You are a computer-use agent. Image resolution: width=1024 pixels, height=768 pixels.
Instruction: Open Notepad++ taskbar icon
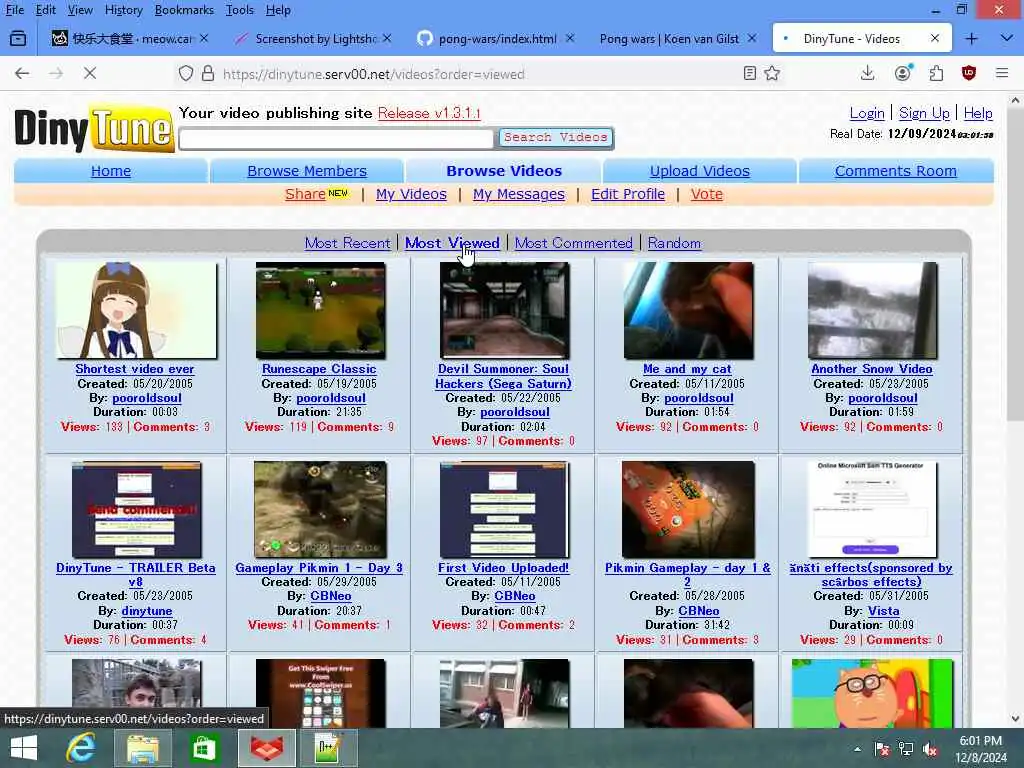327,748
